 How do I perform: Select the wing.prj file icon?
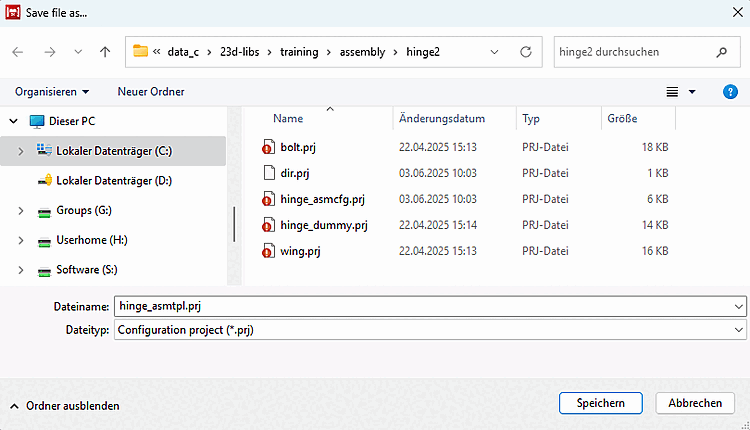pyautogui.click(x=267, y=250)
